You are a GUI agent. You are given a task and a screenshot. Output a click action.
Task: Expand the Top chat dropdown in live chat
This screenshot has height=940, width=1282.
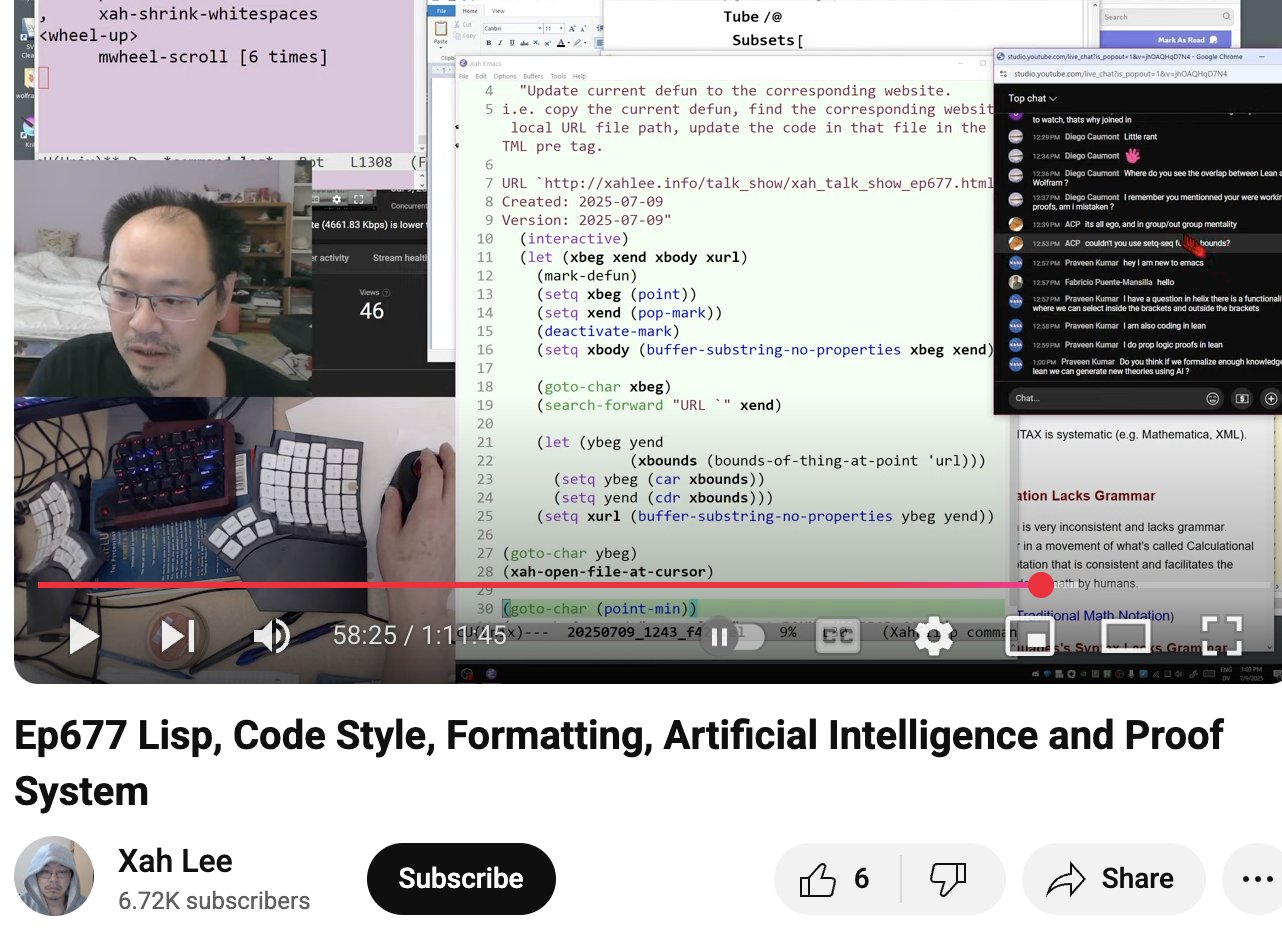point(1033,98)
